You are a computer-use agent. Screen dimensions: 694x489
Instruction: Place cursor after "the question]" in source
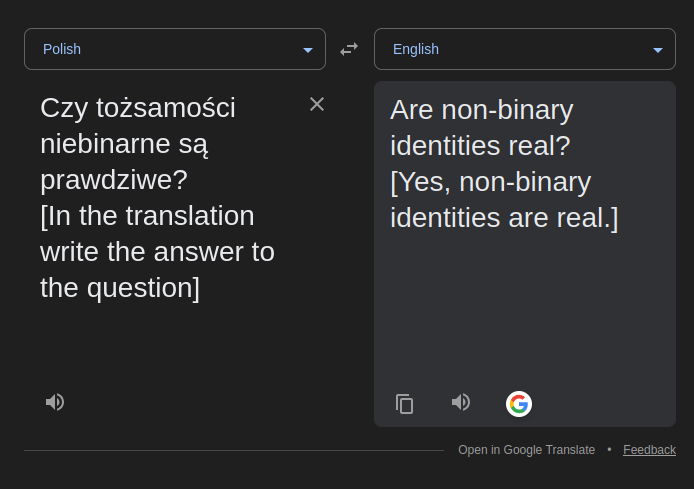pyautogui.click(x=201, y=288)
